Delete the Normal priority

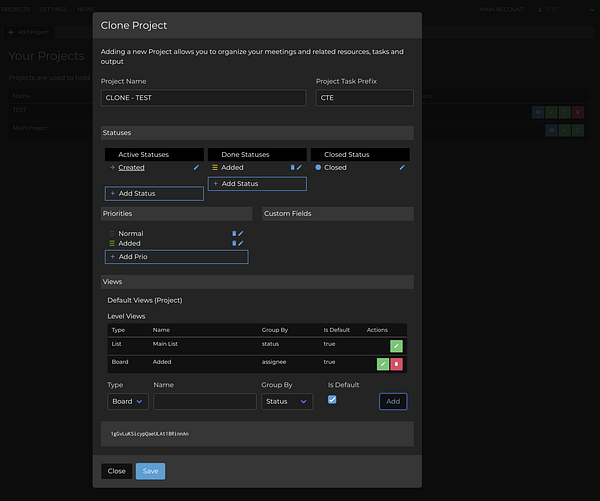(x=235, y=233)
